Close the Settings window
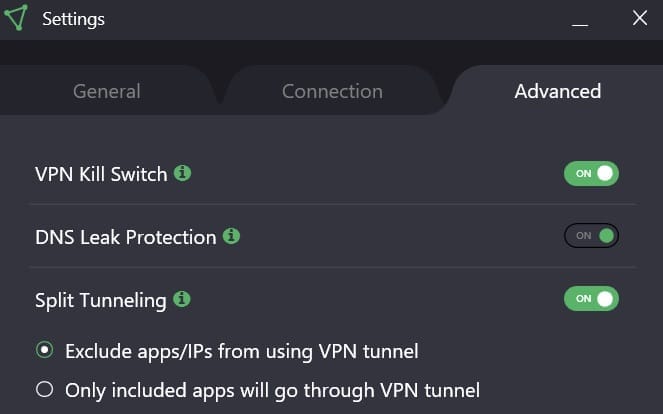The height and width of the screenshot is (414, 663). pos(640,18)
